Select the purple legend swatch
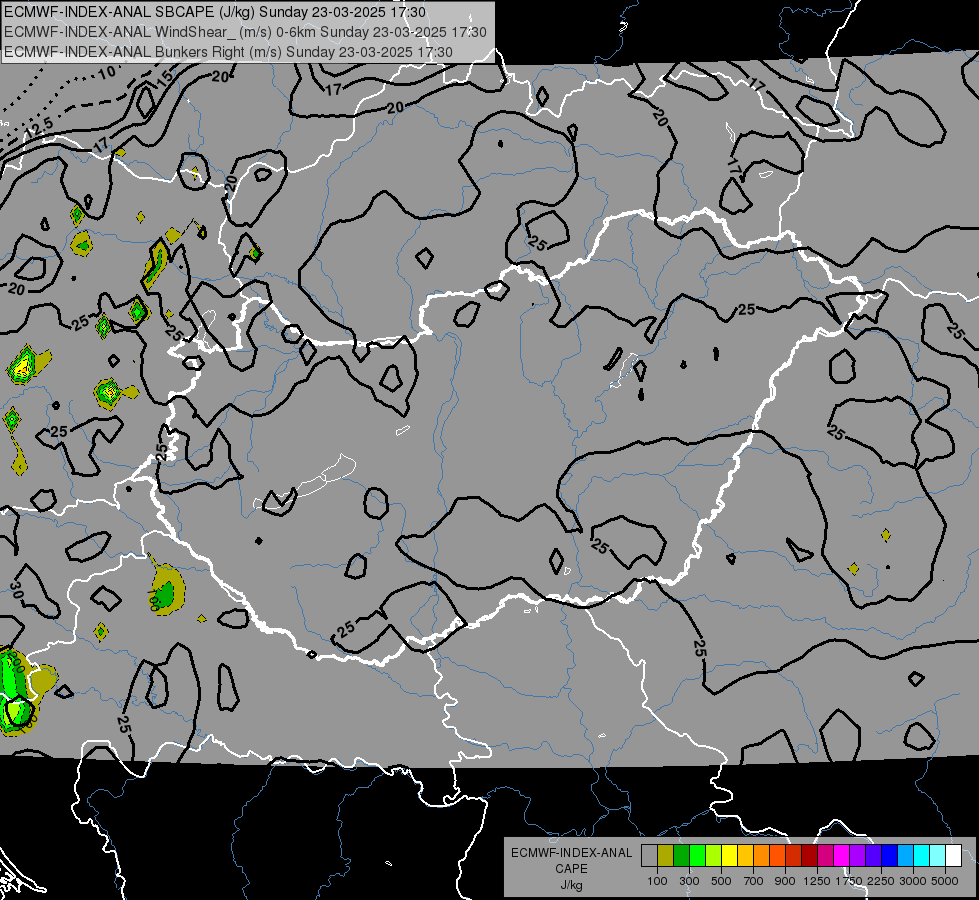 pos(857,856)
